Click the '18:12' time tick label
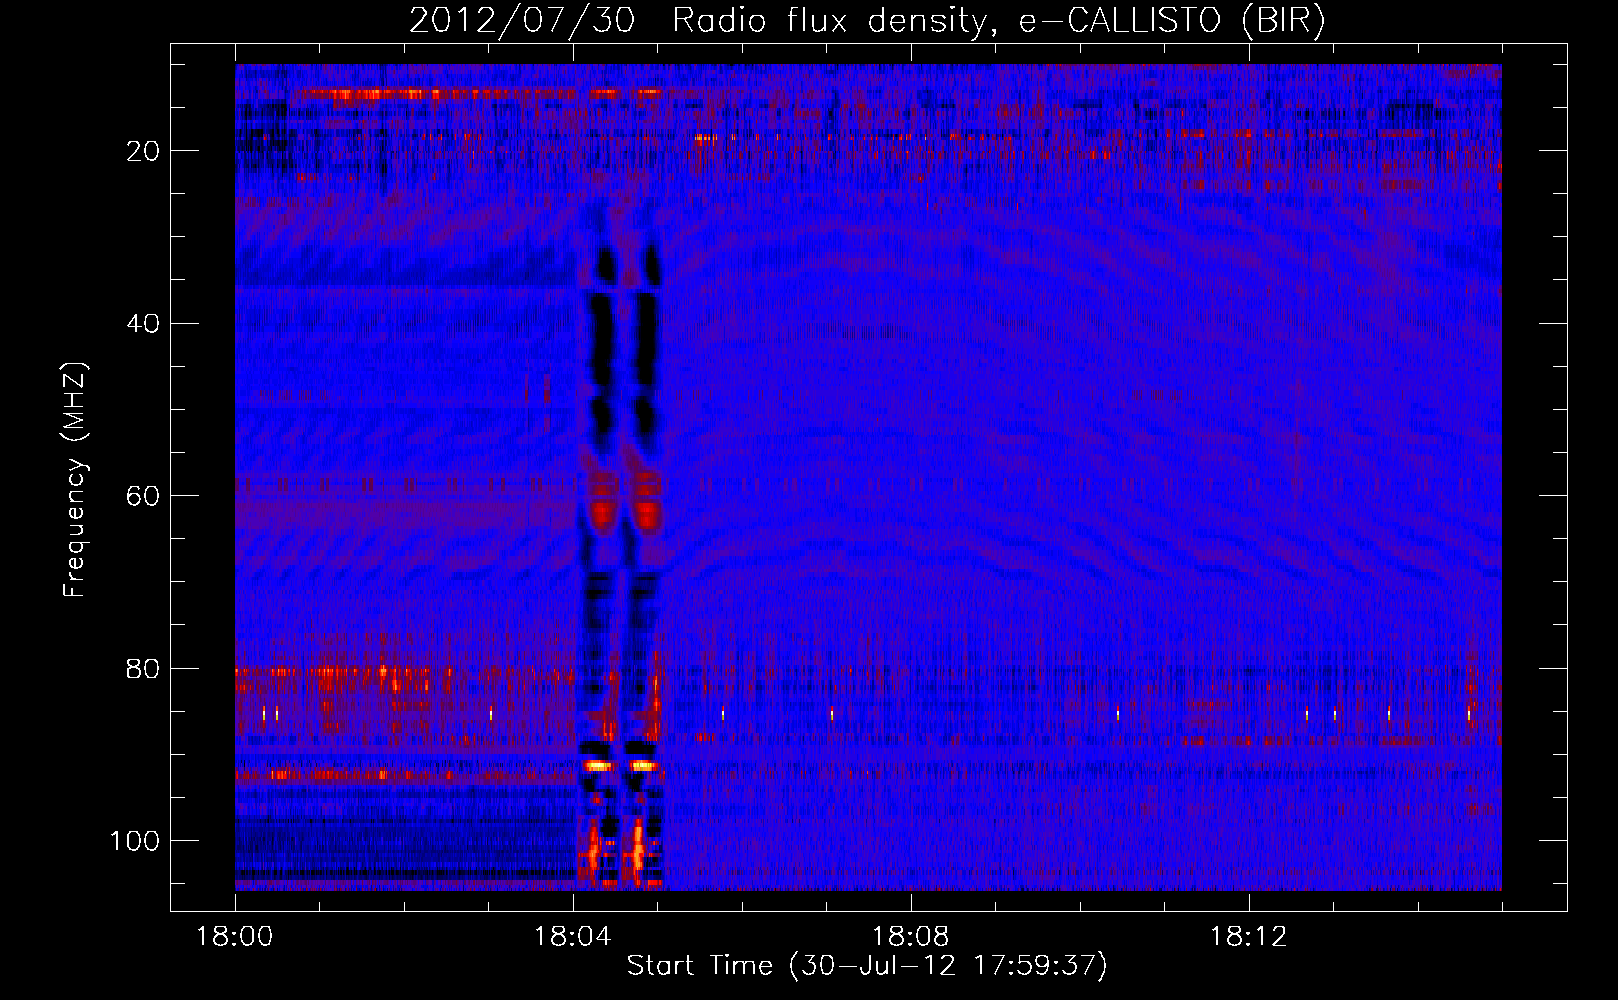Image resolution: width=1618 pixels, height=1000 pixels. coord(1248,937)
